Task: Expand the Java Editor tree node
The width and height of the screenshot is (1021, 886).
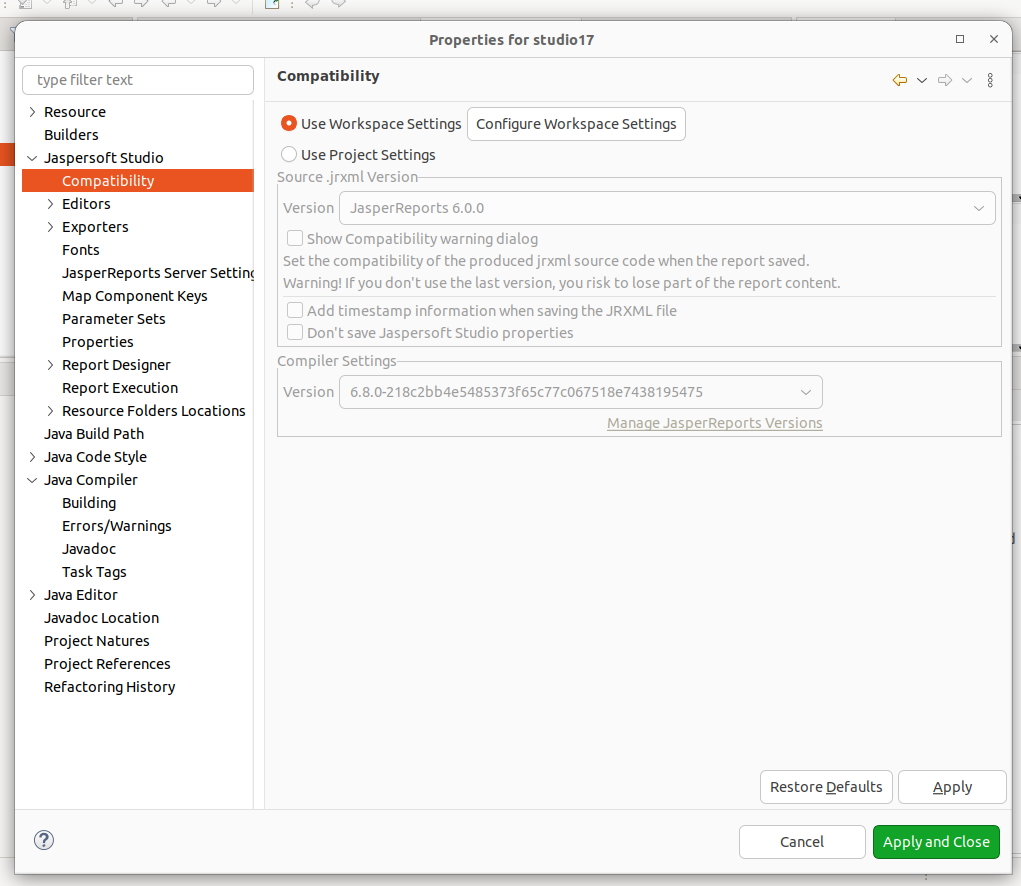Action: coord(33,595)
